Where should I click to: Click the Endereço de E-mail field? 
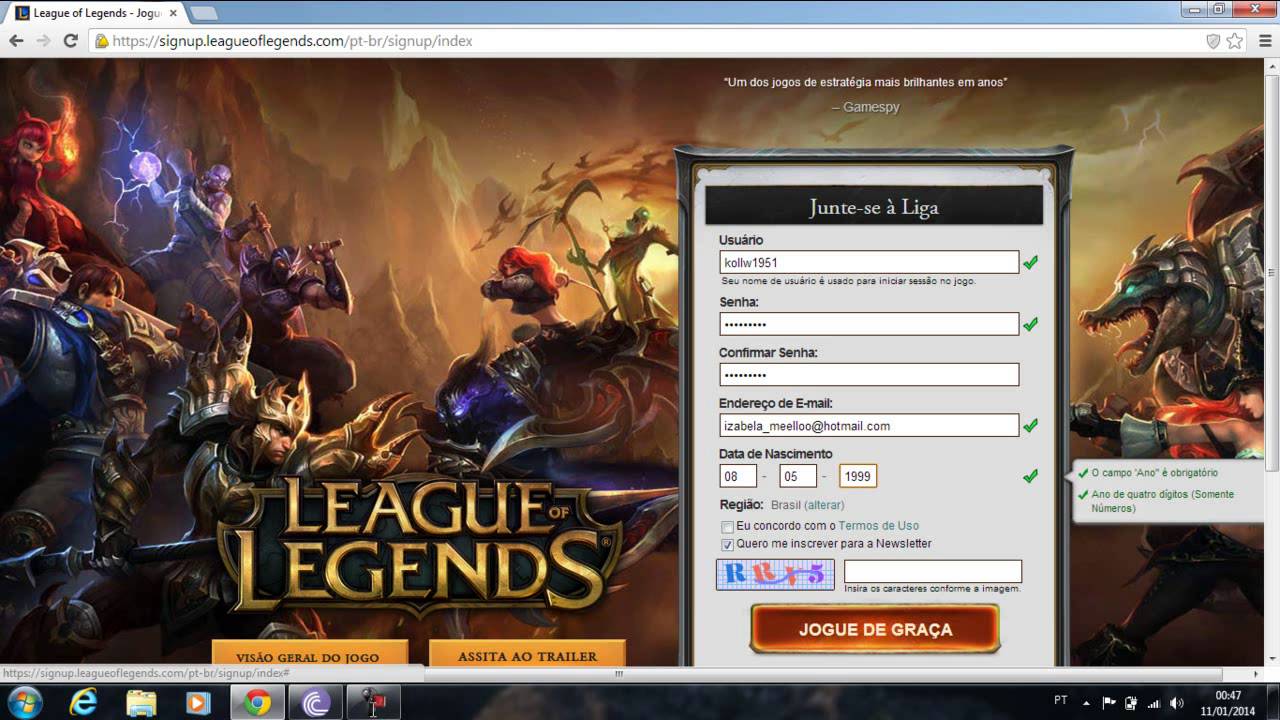[869, 426]
